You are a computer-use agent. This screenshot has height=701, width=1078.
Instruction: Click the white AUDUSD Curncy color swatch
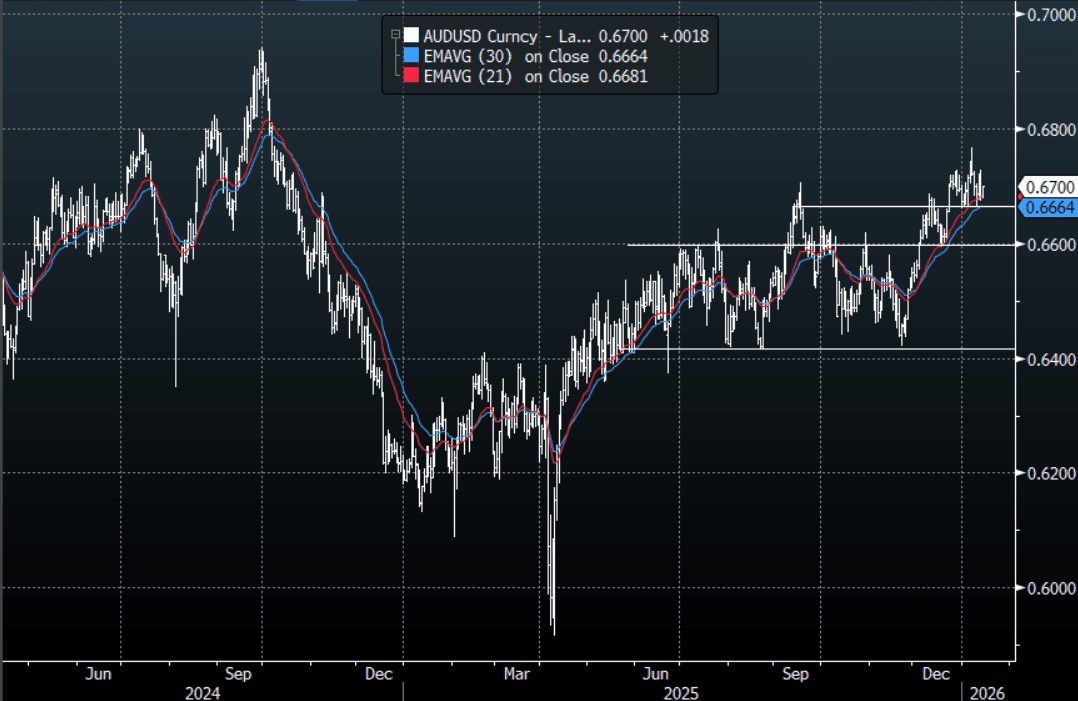click(x=410, y=36)
